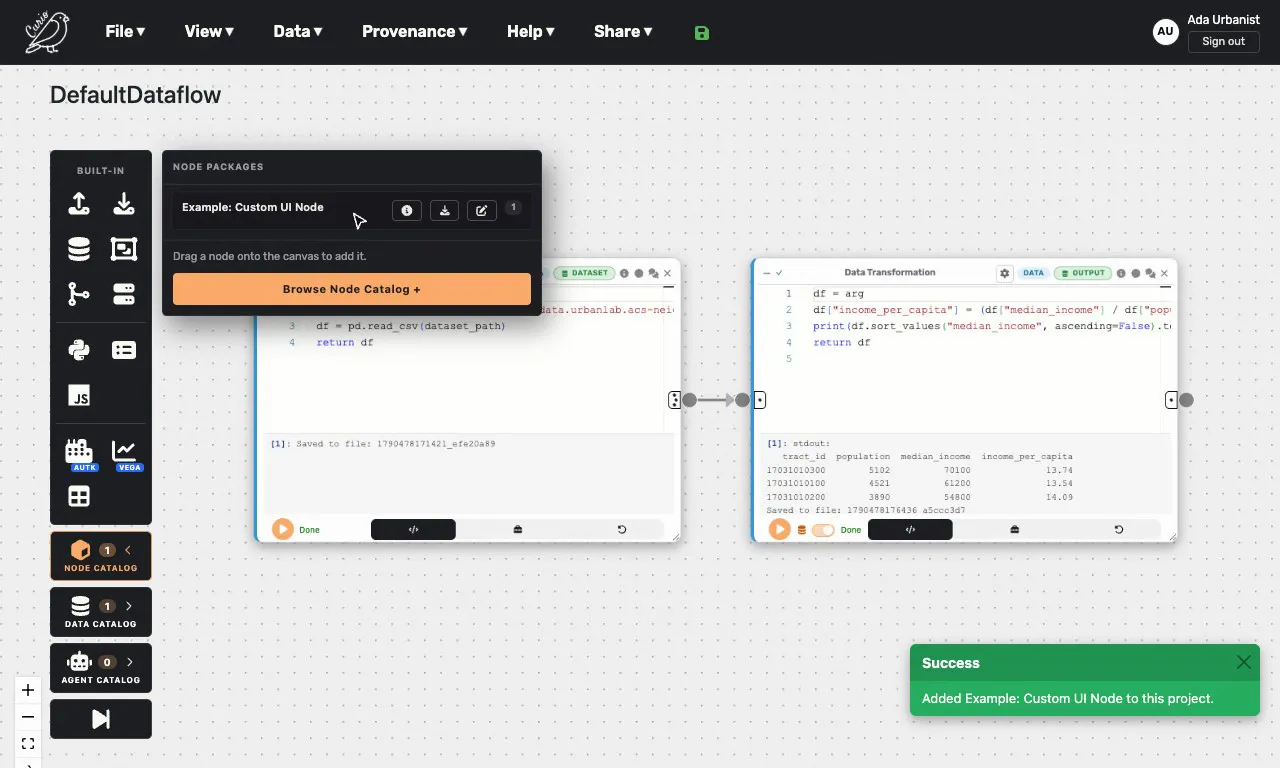Click the DATASET badge on left node
This screenshot has width=1280, height=768.
point(585,273)
